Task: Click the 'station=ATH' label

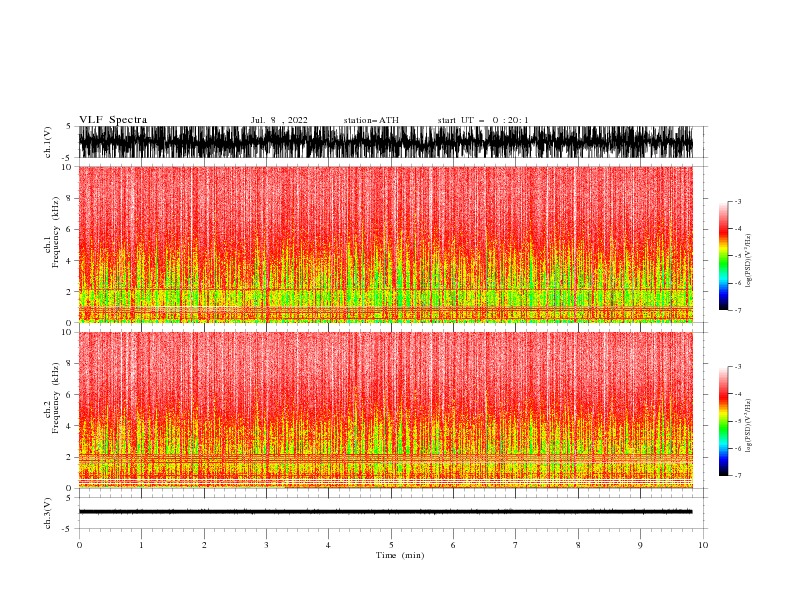Action: tap(371, 120)
